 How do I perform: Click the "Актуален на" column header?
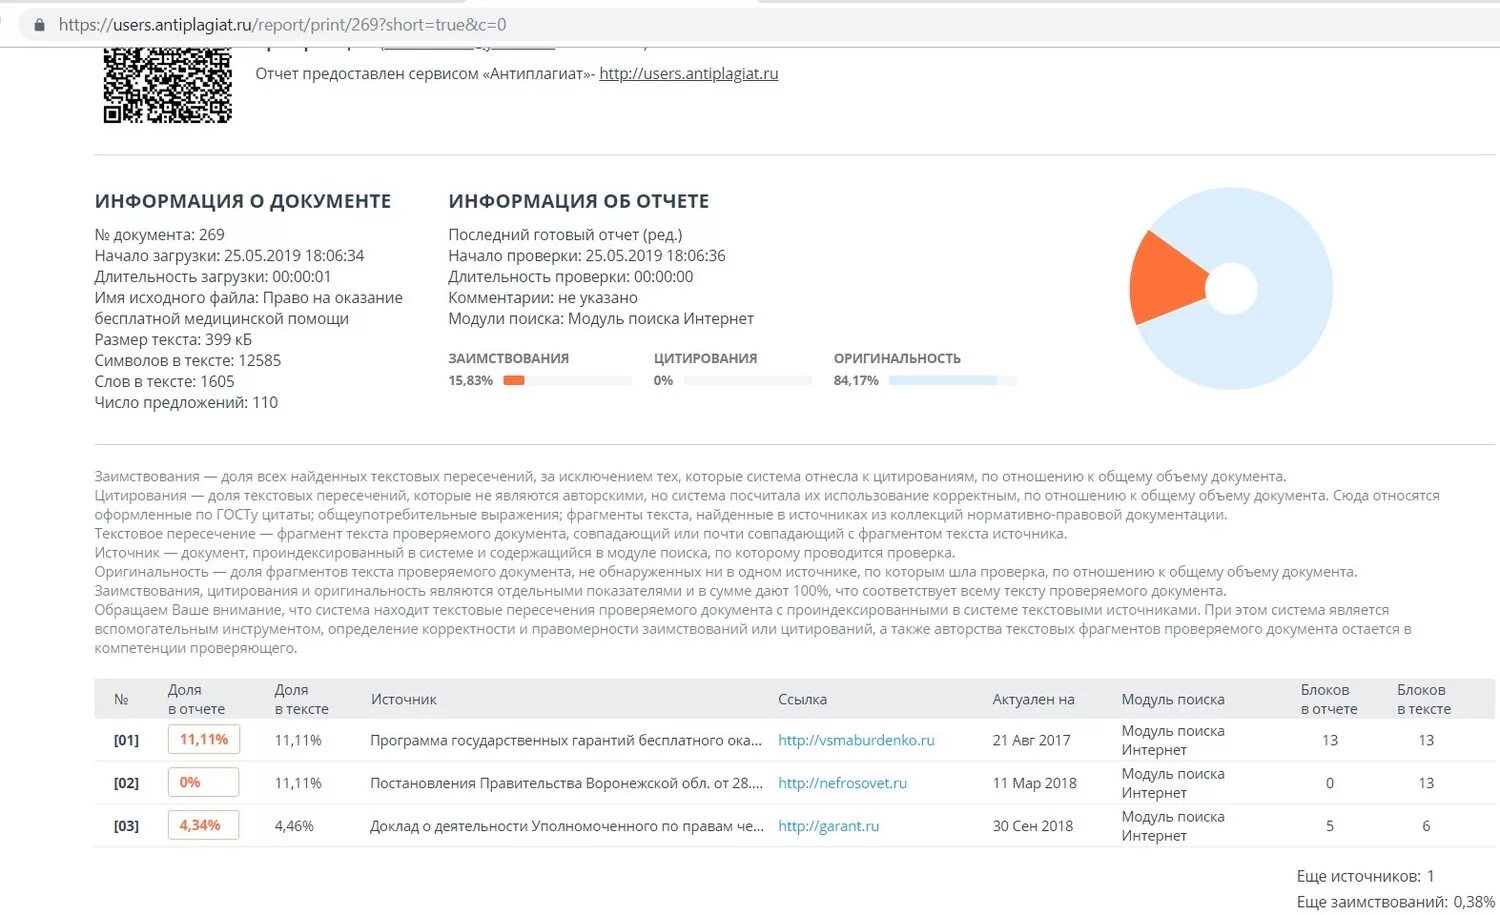pyautogui.click(x=1033, y=700)
